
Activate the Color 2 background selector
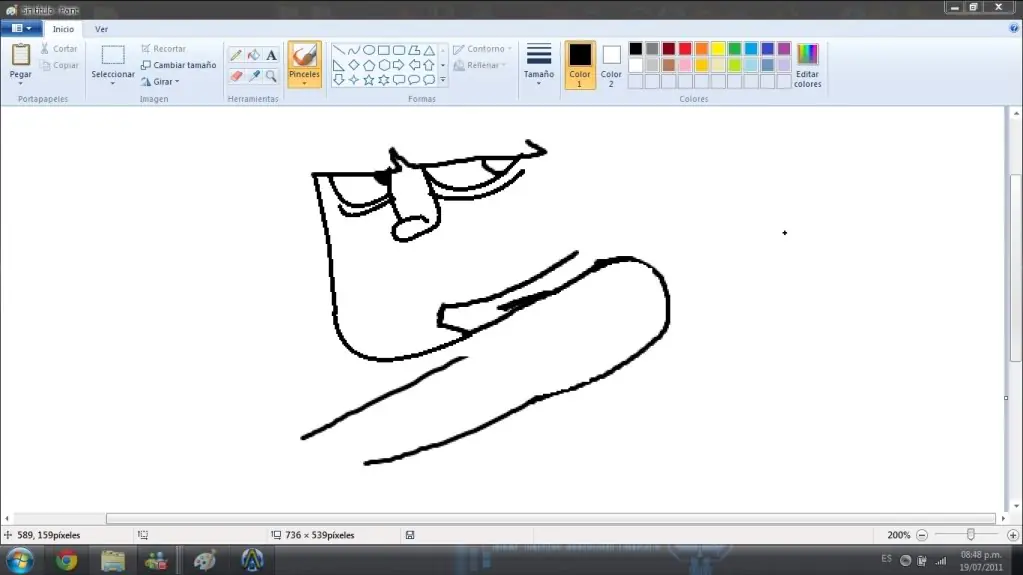(611, 65)
